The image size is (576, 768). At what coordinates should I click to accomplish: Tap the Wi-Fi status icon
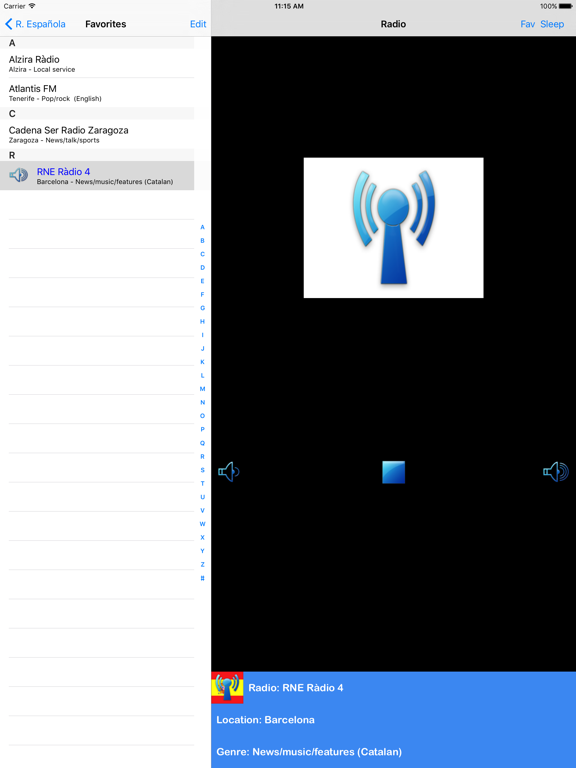coord(32,6)
